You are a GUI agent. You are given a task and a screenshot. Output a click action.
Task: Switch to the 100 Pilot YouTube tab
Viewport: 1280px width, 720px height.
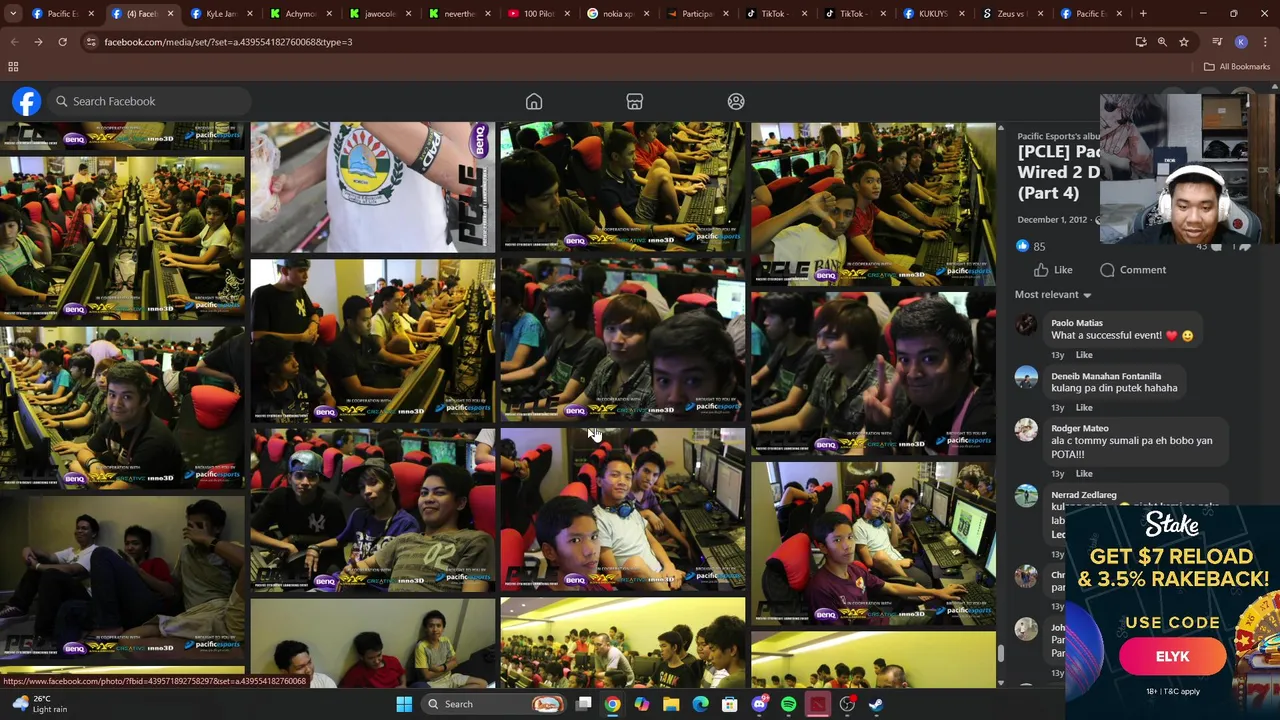[x=538, y=14]
